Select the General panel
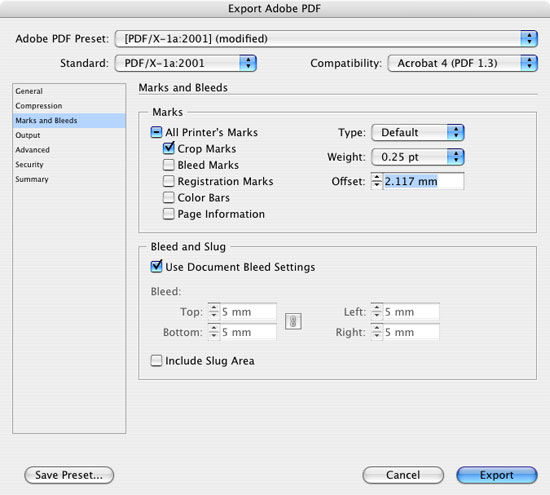This screenshot has width=550, height=495. 69,91
